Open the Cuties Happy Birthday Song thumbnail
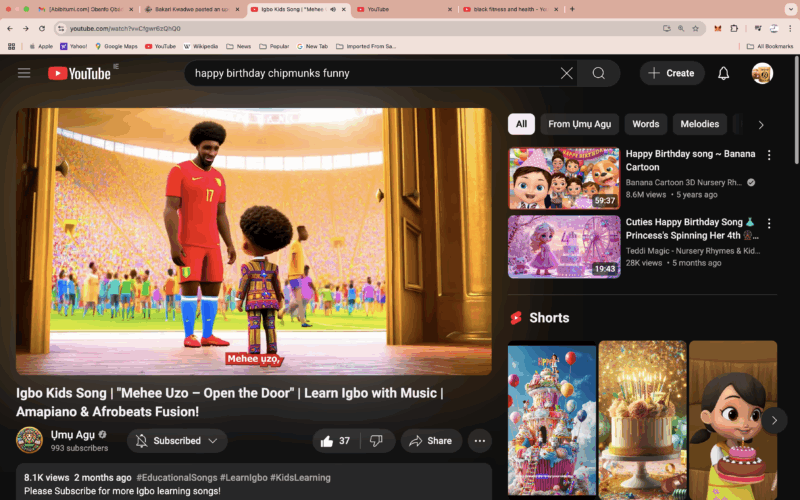This screenshot has width=800, height=500. (x=563, y=246)
